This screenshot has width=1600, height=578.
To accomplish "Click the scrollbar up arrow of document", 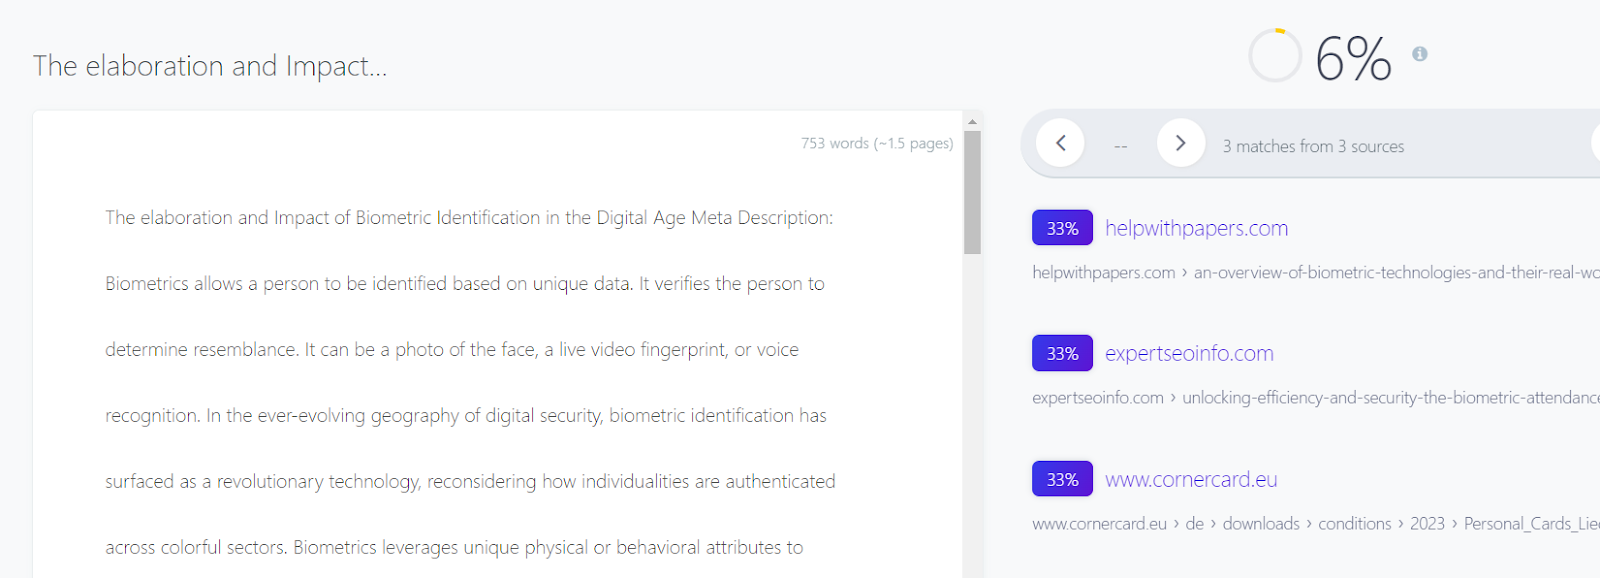I will tap(972, 121).
